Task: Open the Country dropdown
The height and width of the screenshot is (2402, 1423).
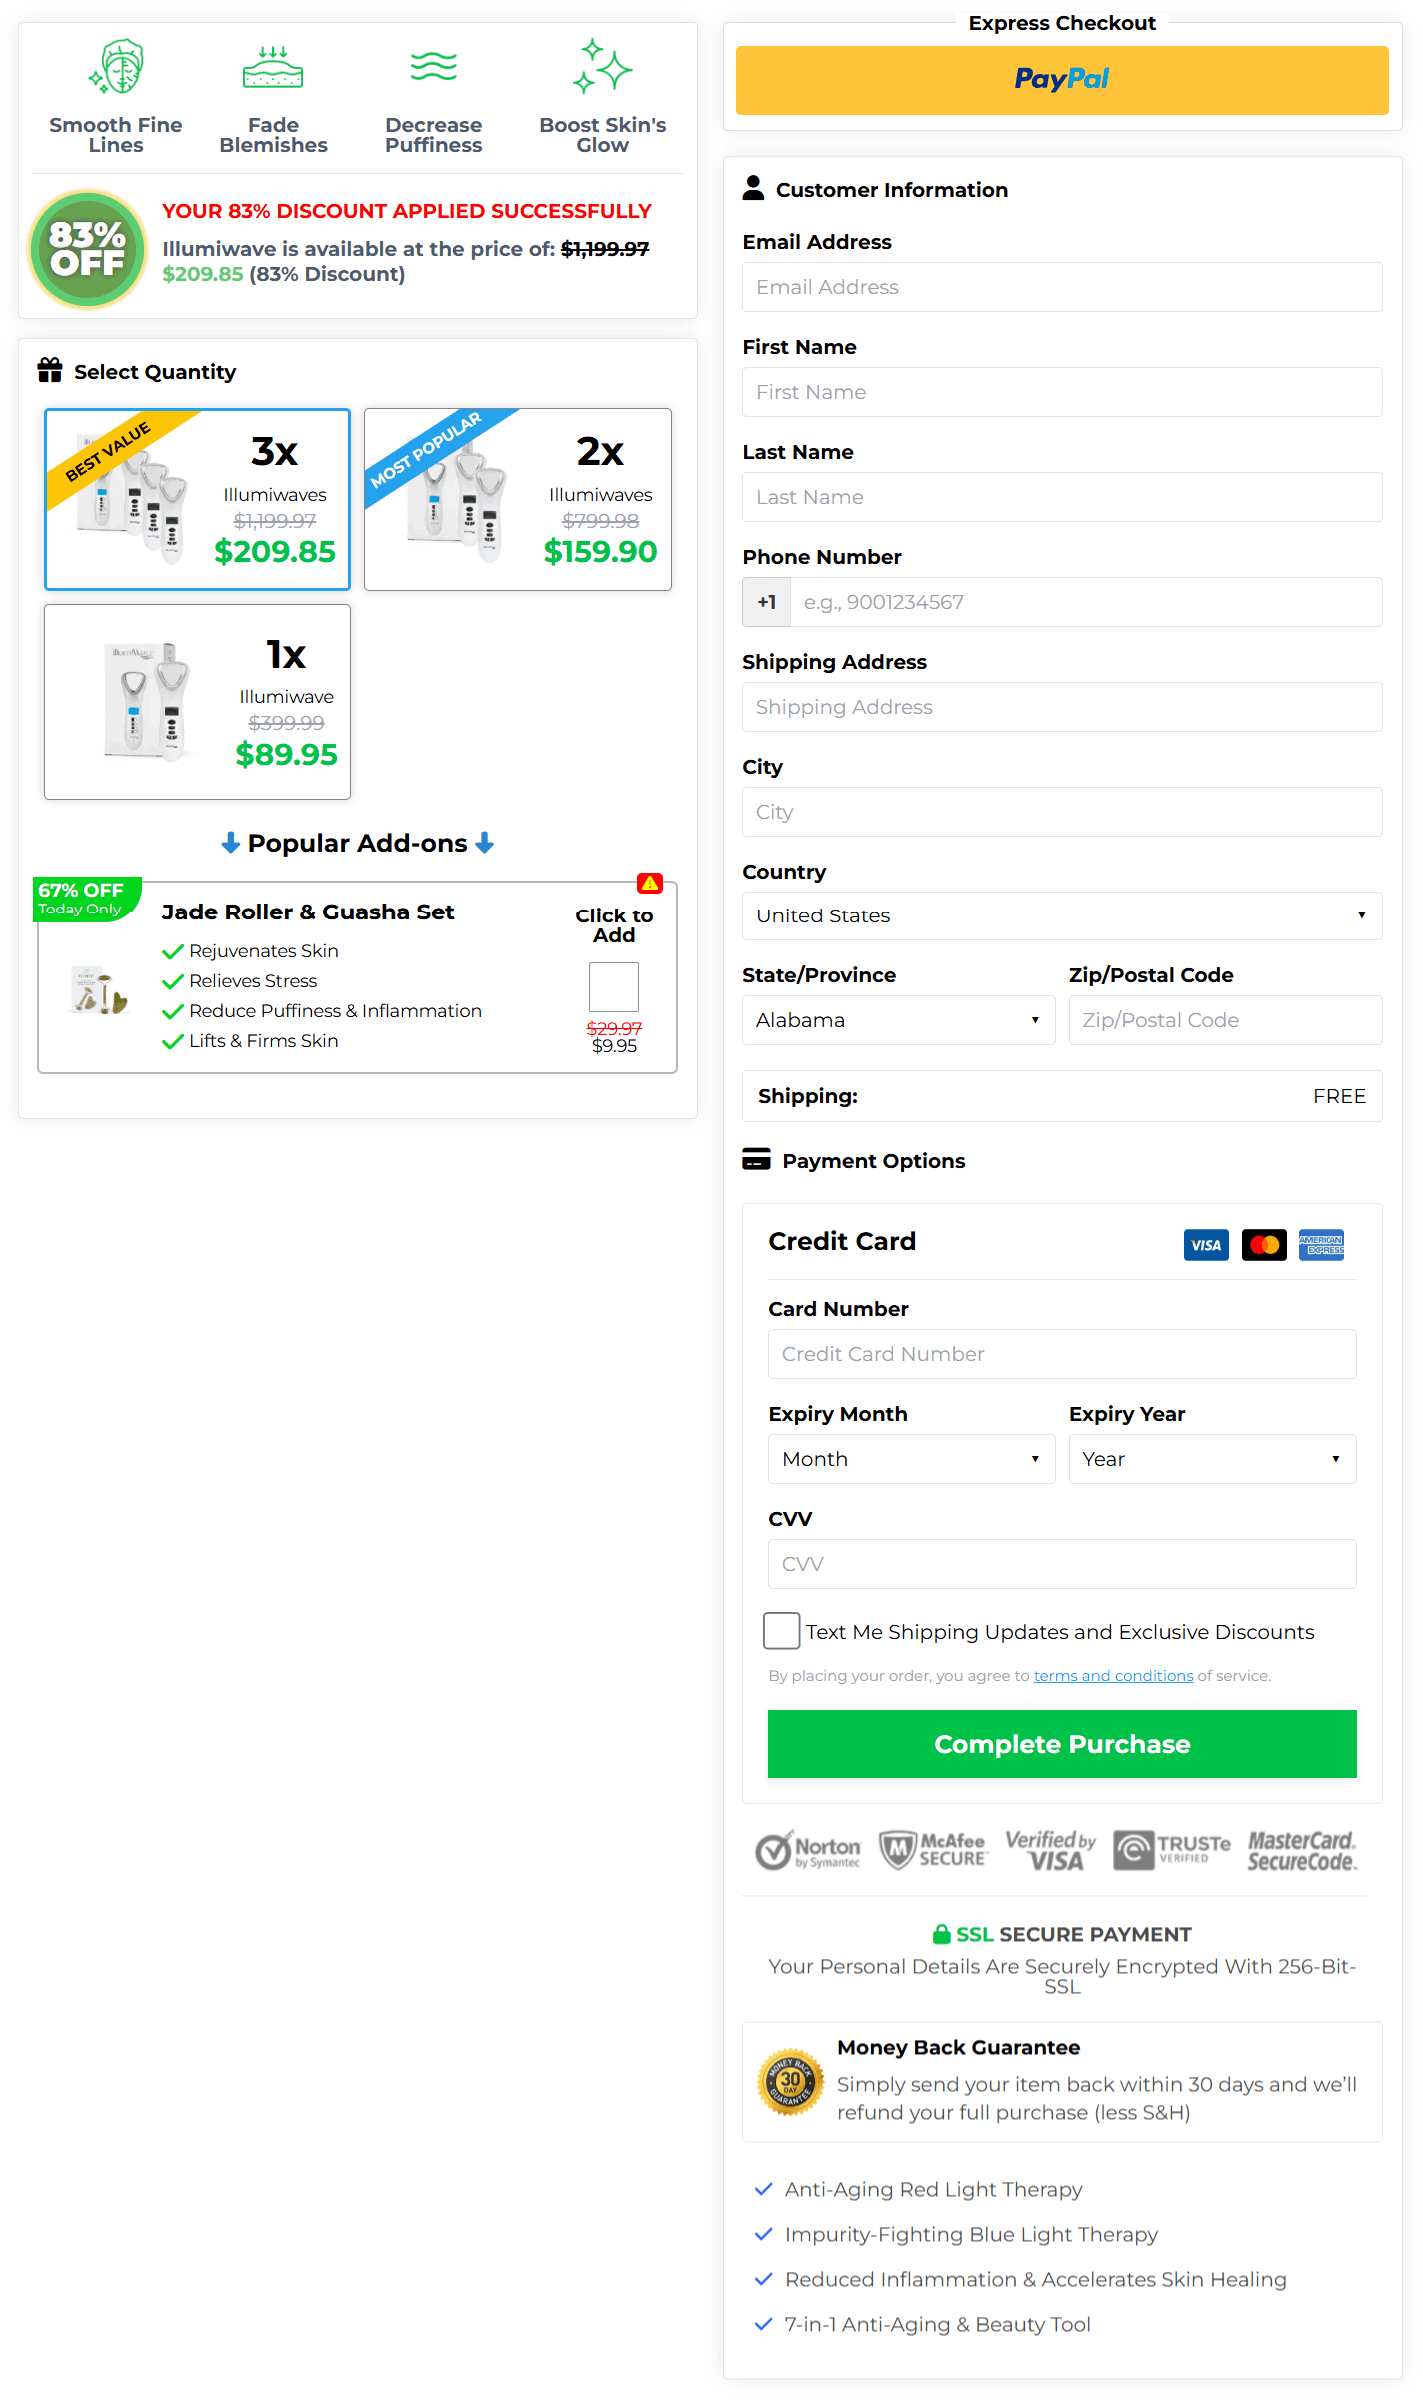Action: (x=1061, y=915)
